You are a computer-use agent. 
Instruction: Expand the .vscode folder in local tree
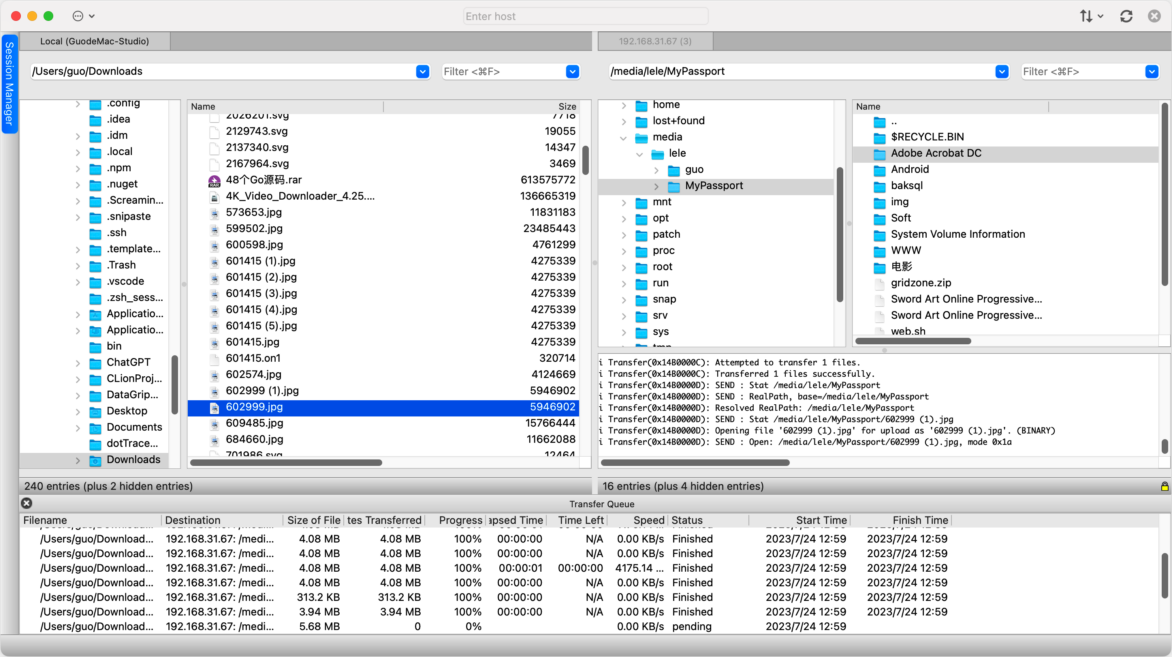click(x=78, y=282)
